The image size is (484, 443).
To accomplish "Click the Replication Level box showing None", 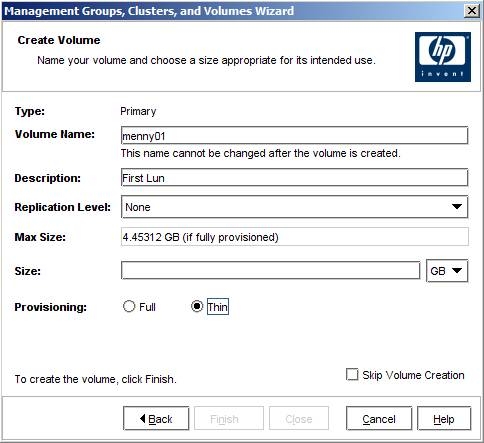I will (x=294, y=207).
